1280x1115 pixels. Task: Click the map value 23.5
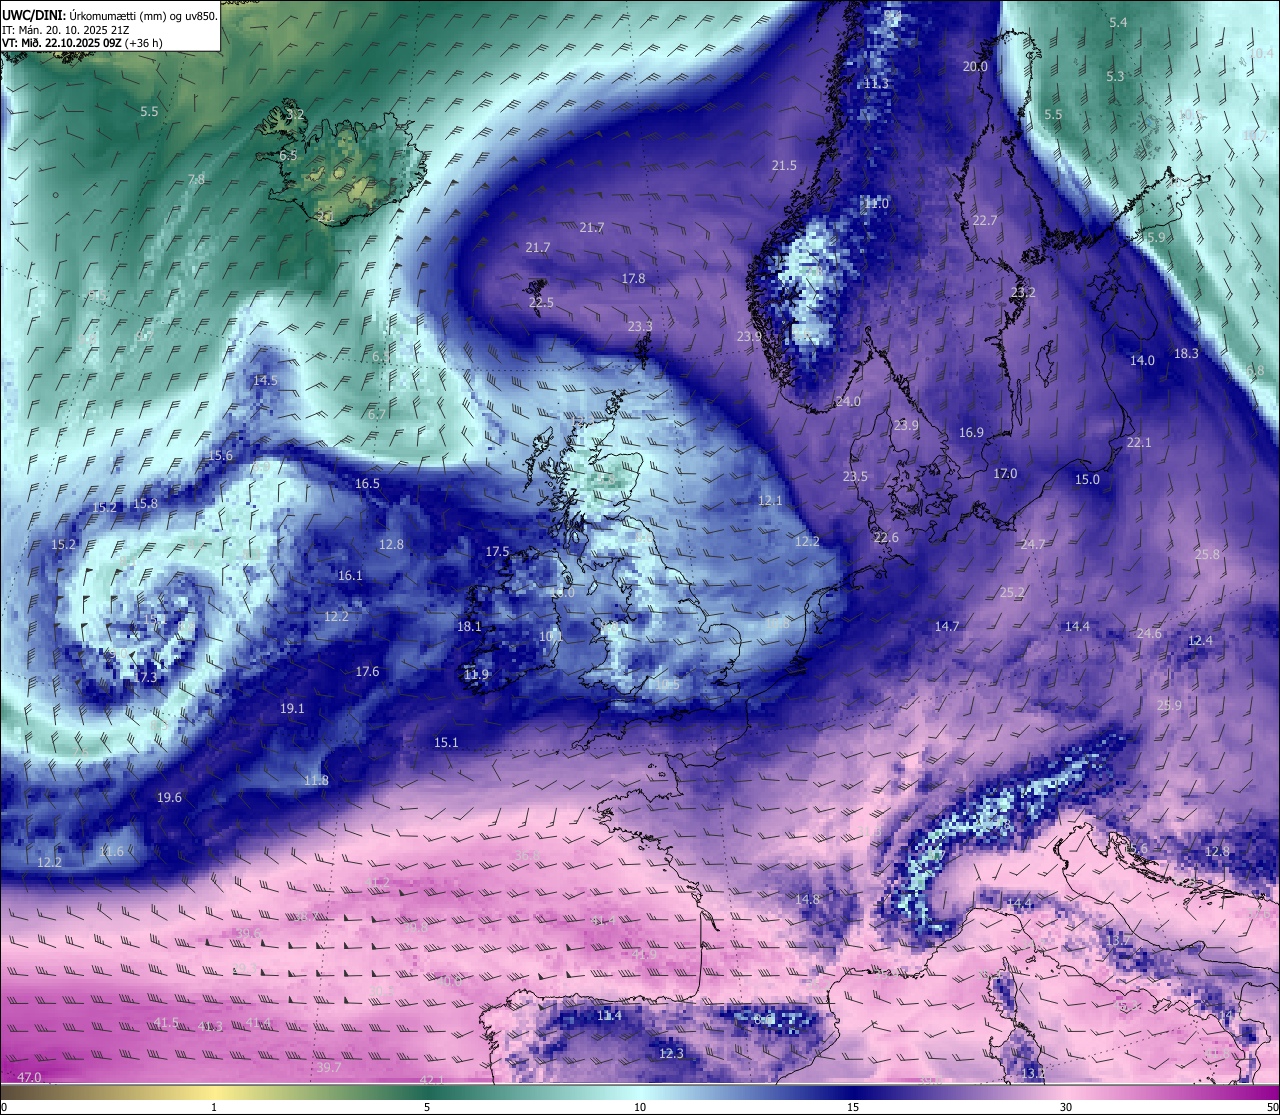pos(855,477)
